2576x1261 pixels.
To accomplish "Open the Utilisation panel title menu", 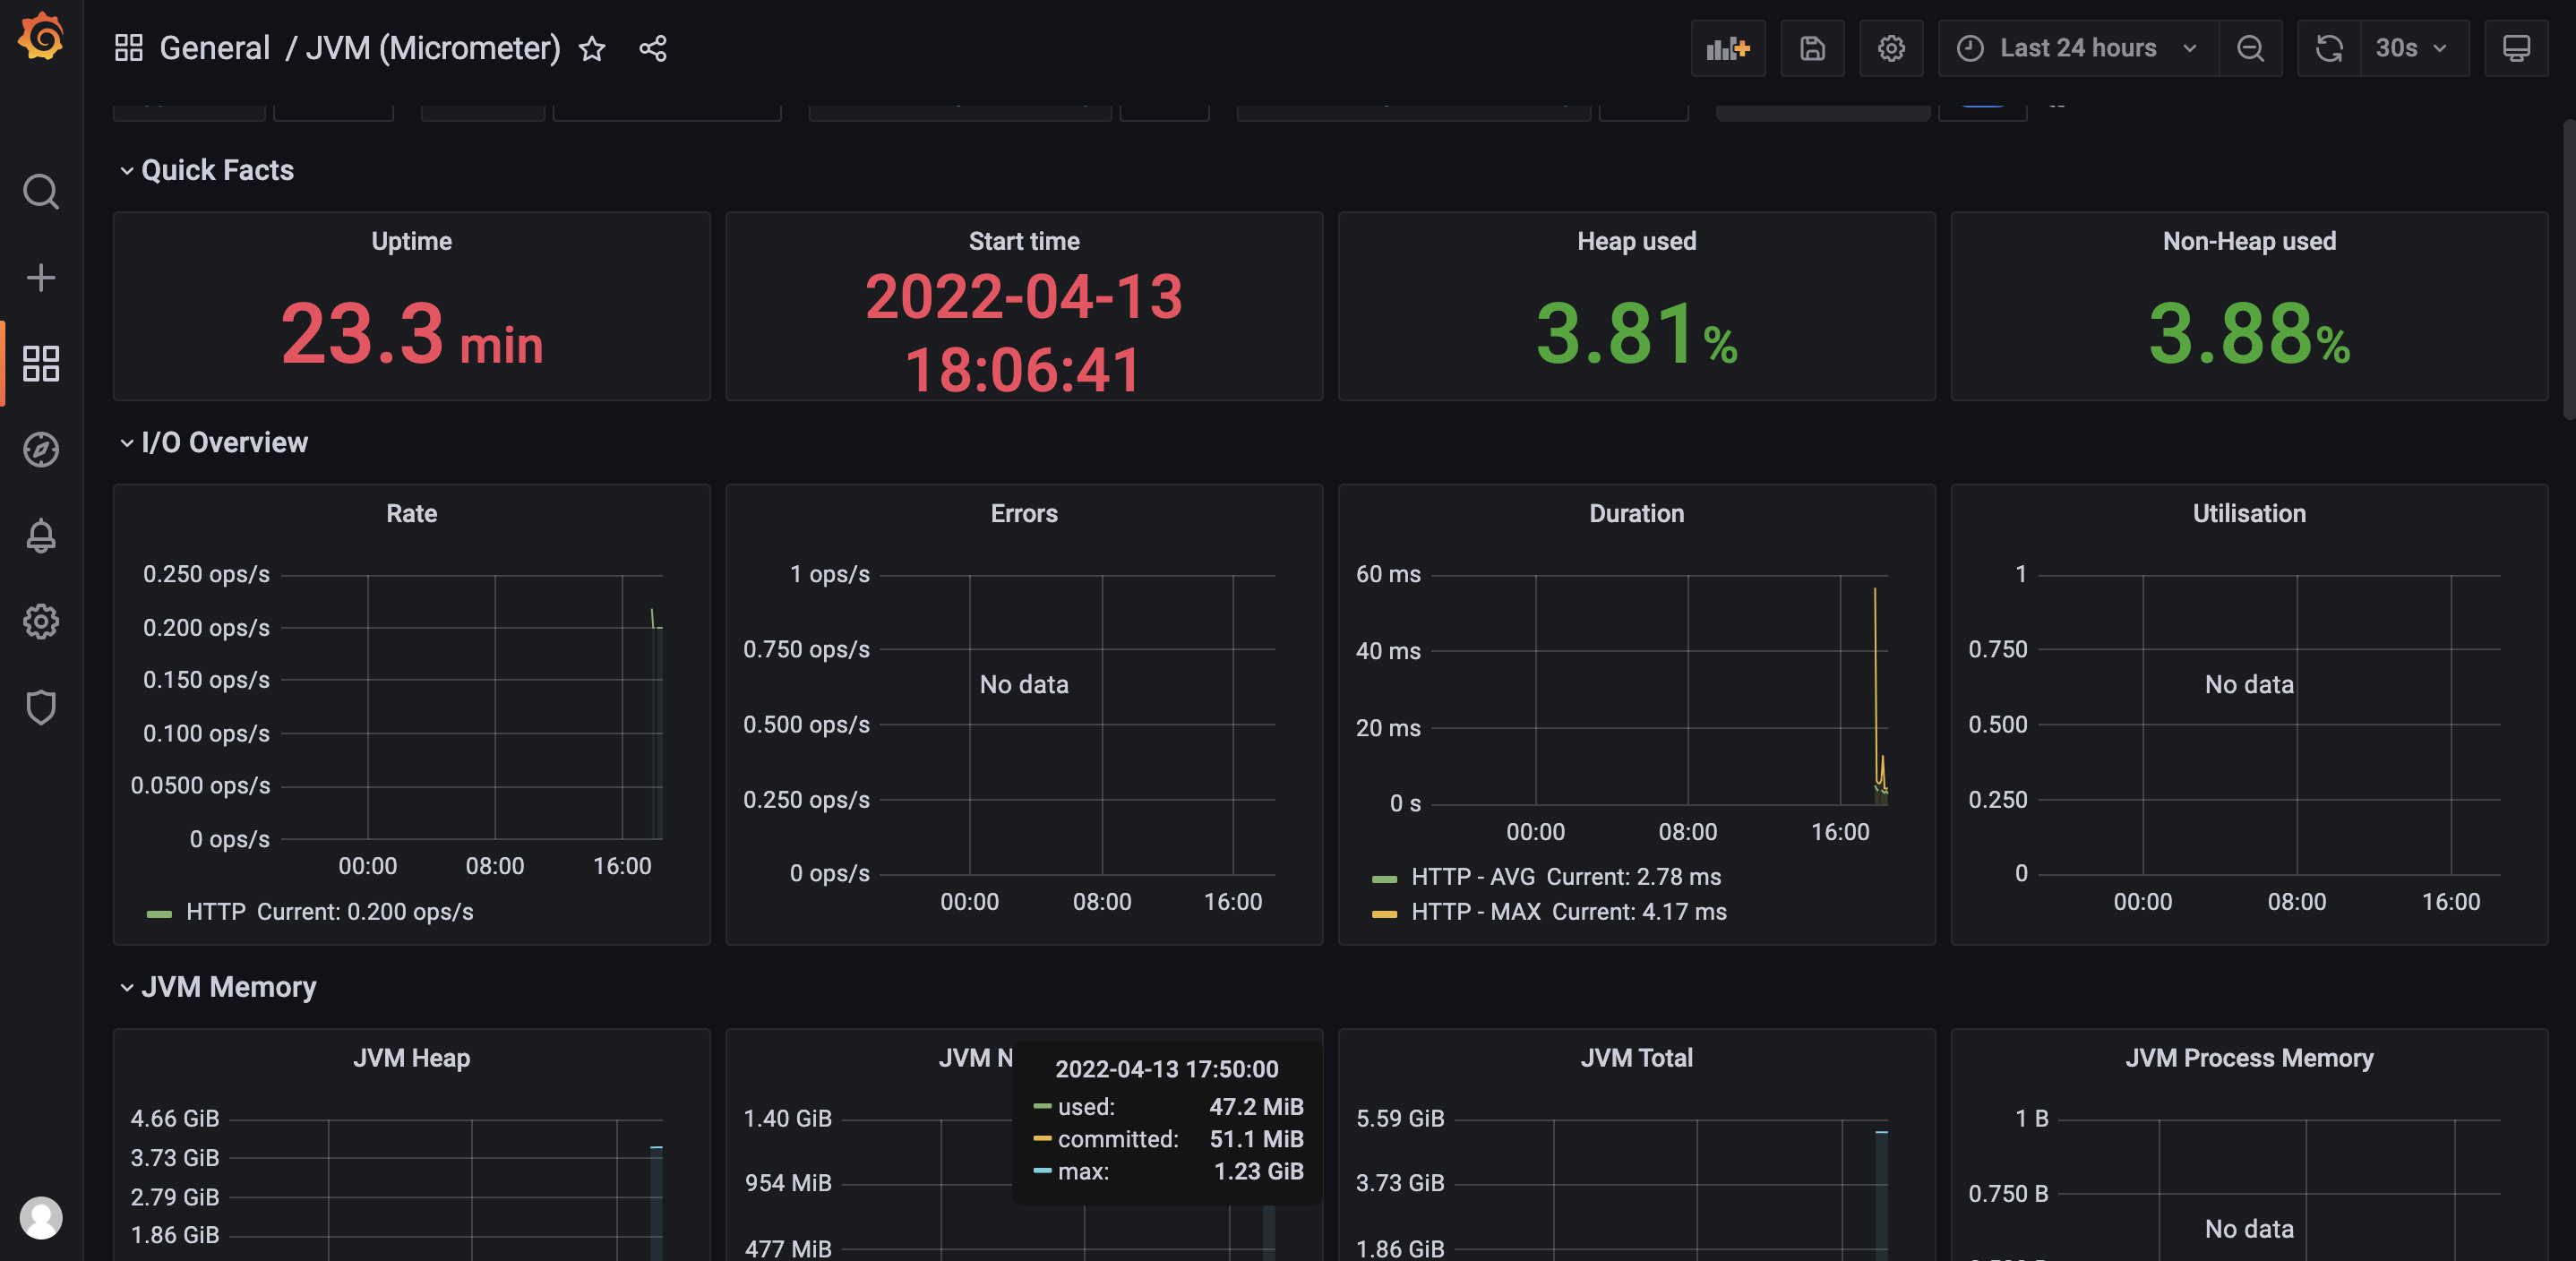I will click(x=2249, y=513).
